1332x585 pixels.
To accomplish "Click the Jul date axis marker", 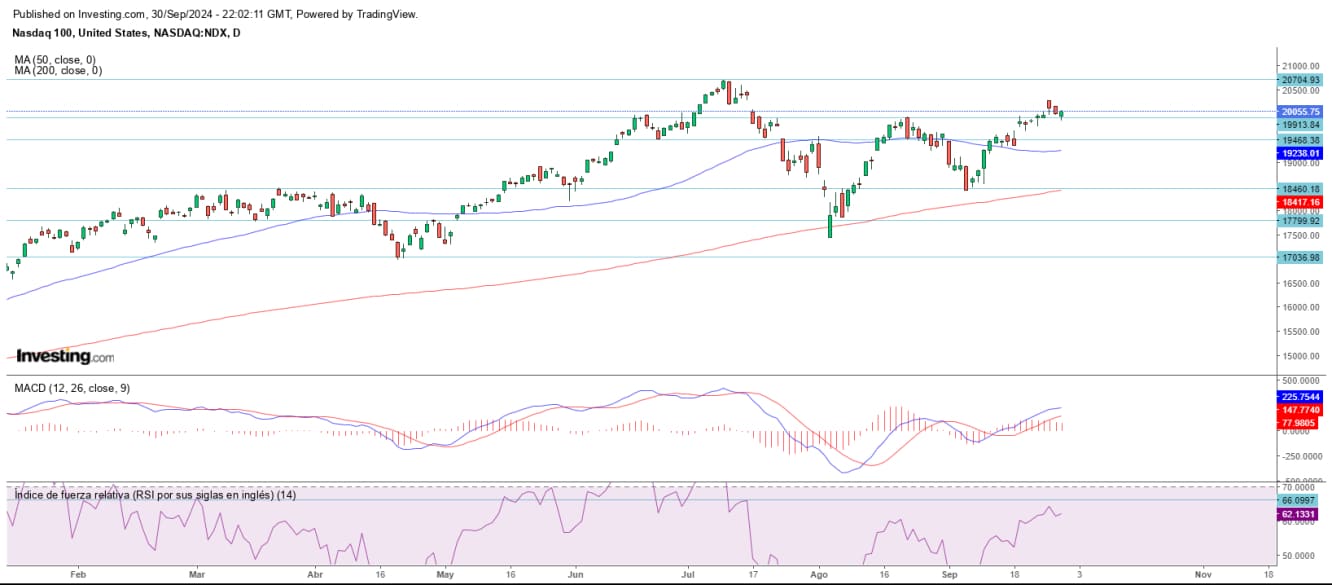I will (688, 575).
